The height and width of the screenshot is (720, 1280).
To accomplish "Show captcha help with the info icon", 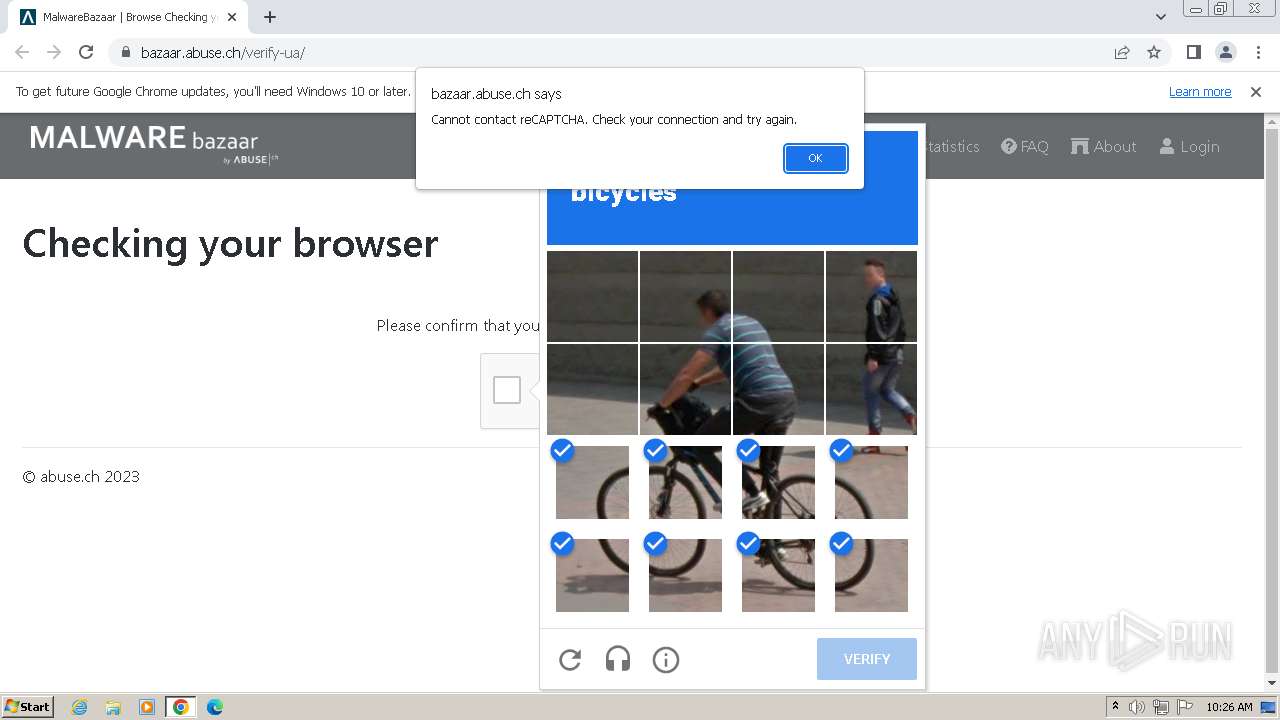I will point(666,660).
